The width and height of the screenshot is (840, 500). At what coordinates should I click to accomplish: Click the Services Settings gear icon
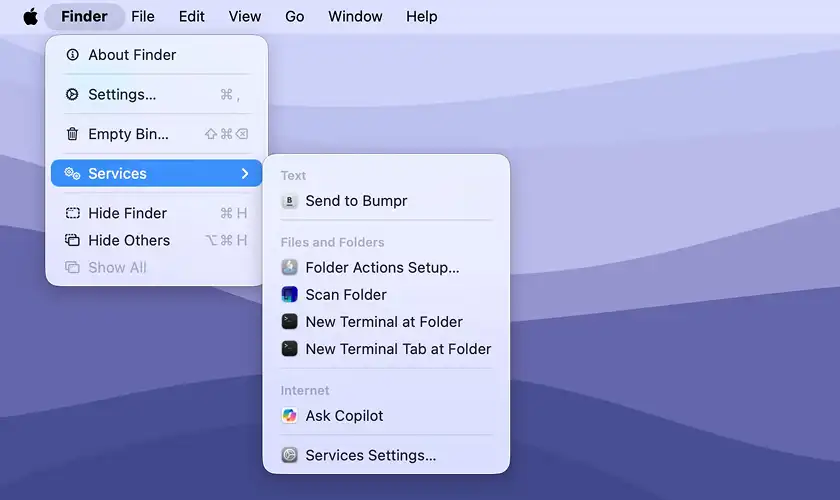coord(289,455)
